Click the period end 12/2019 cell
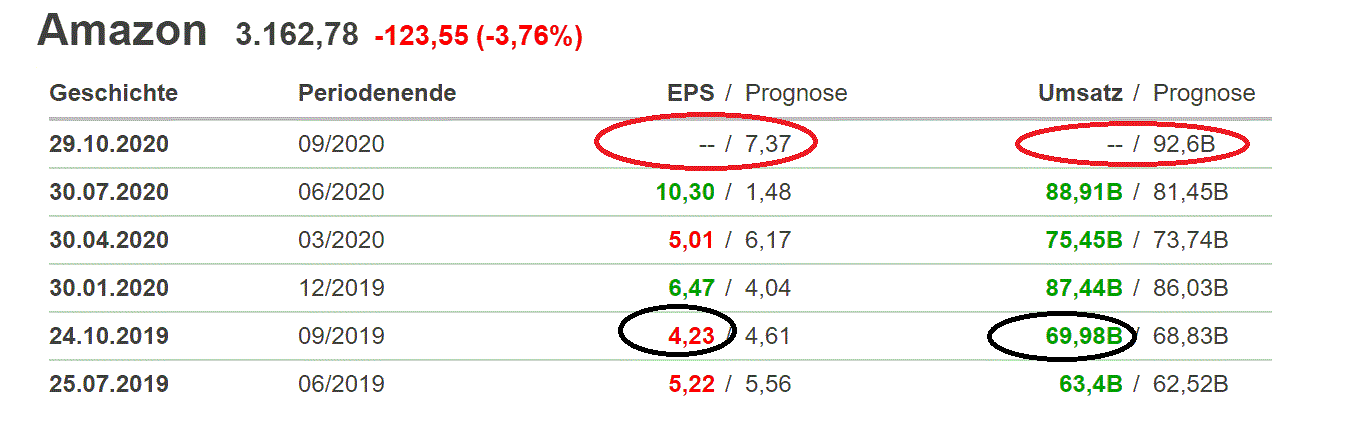 (x=341, y=288)
